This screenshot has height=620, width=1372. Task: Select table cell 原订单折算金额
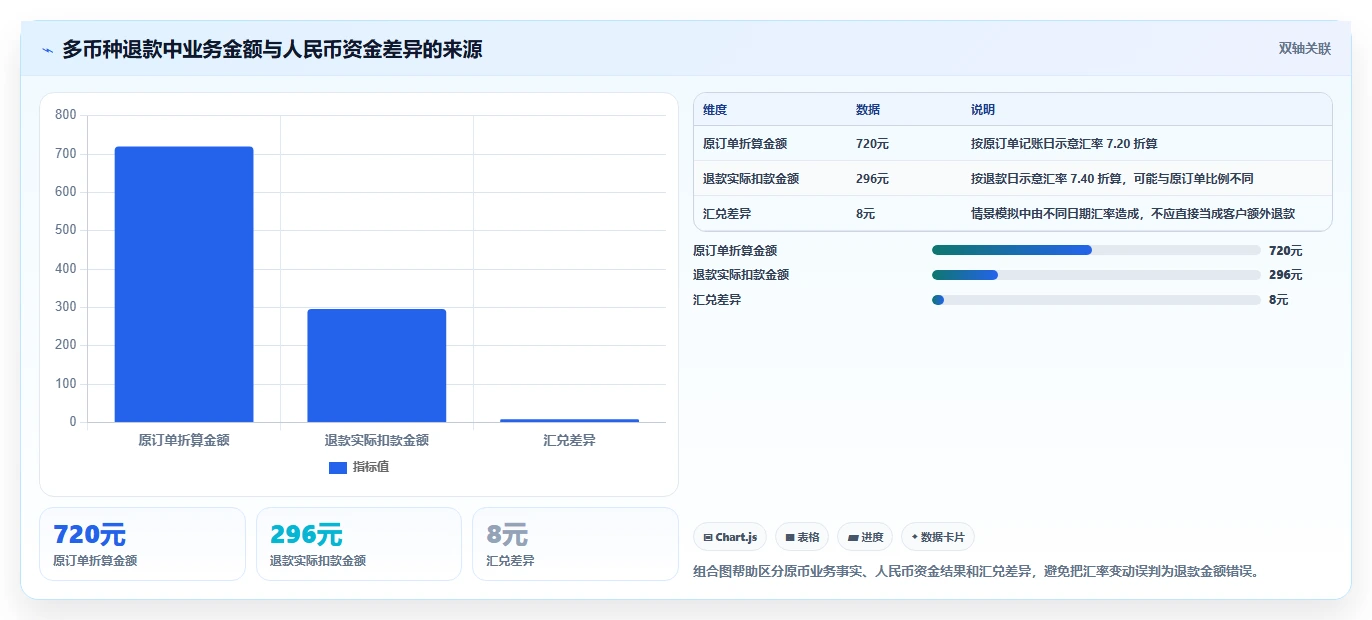745,144
